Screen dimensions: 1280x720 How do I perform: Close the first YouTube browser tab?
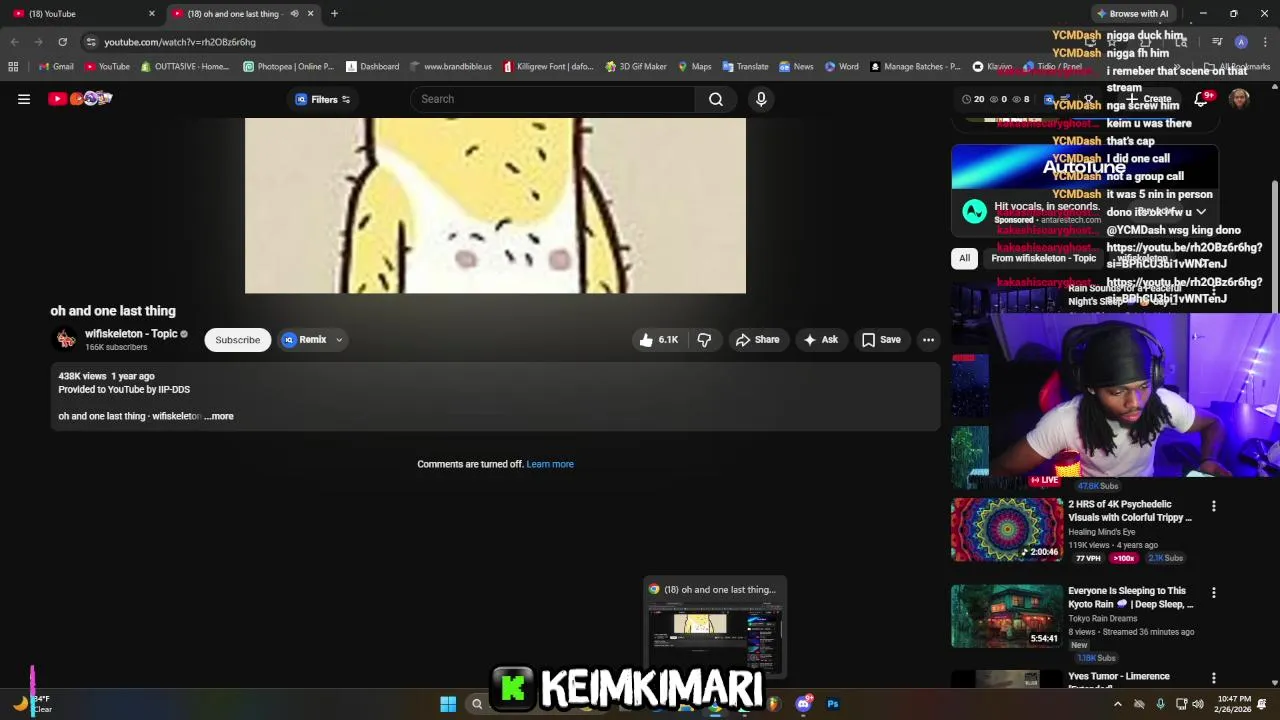(x=152, y=14)
